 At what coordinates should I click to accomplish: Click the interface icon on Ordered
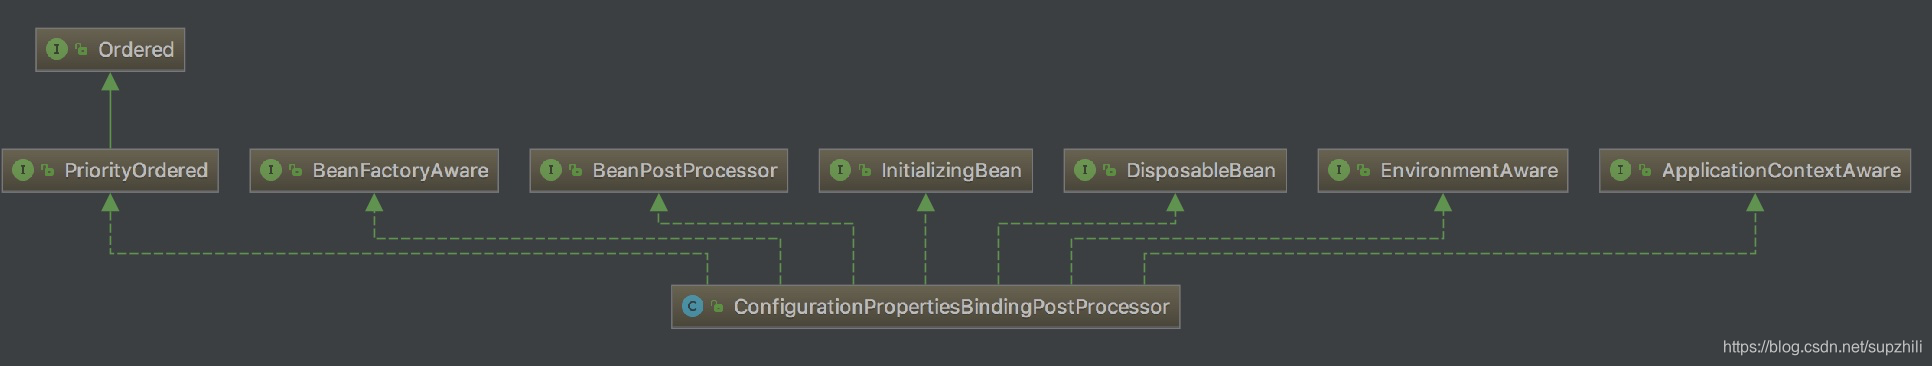[57, 49]
